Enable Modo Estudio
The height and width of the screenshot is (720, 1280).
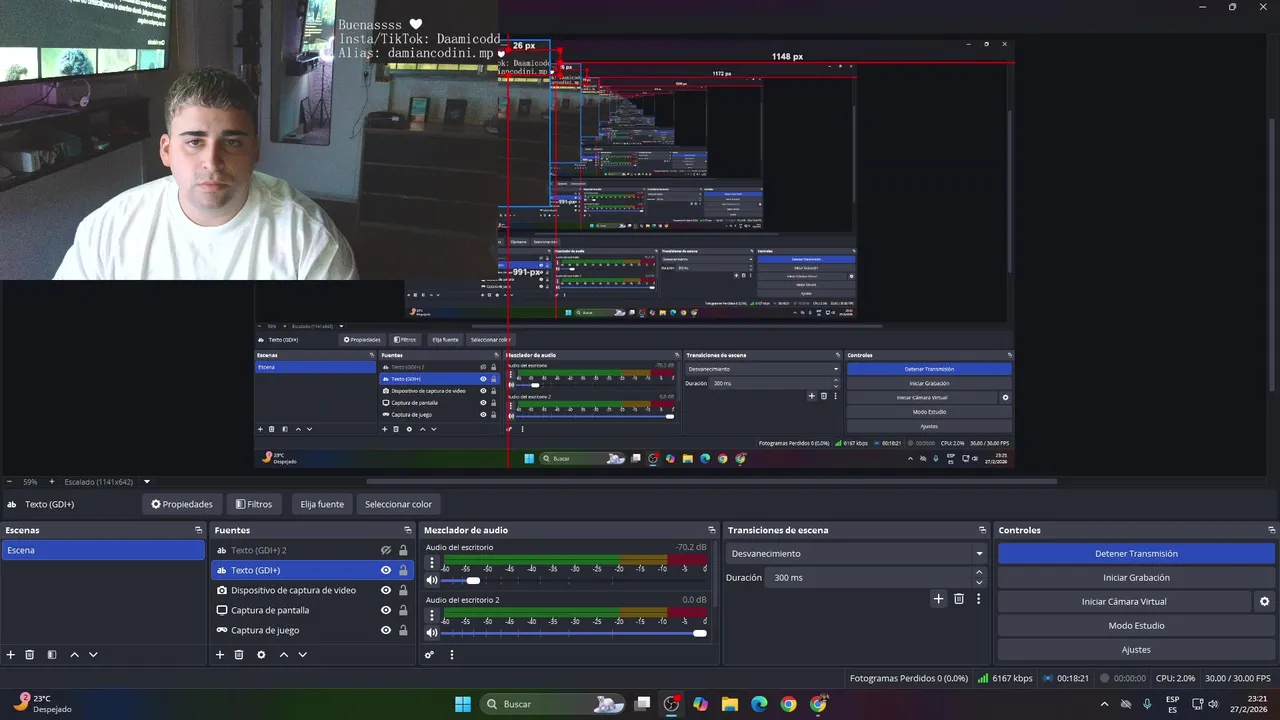pyautogui.click(x=1136, y=625)
